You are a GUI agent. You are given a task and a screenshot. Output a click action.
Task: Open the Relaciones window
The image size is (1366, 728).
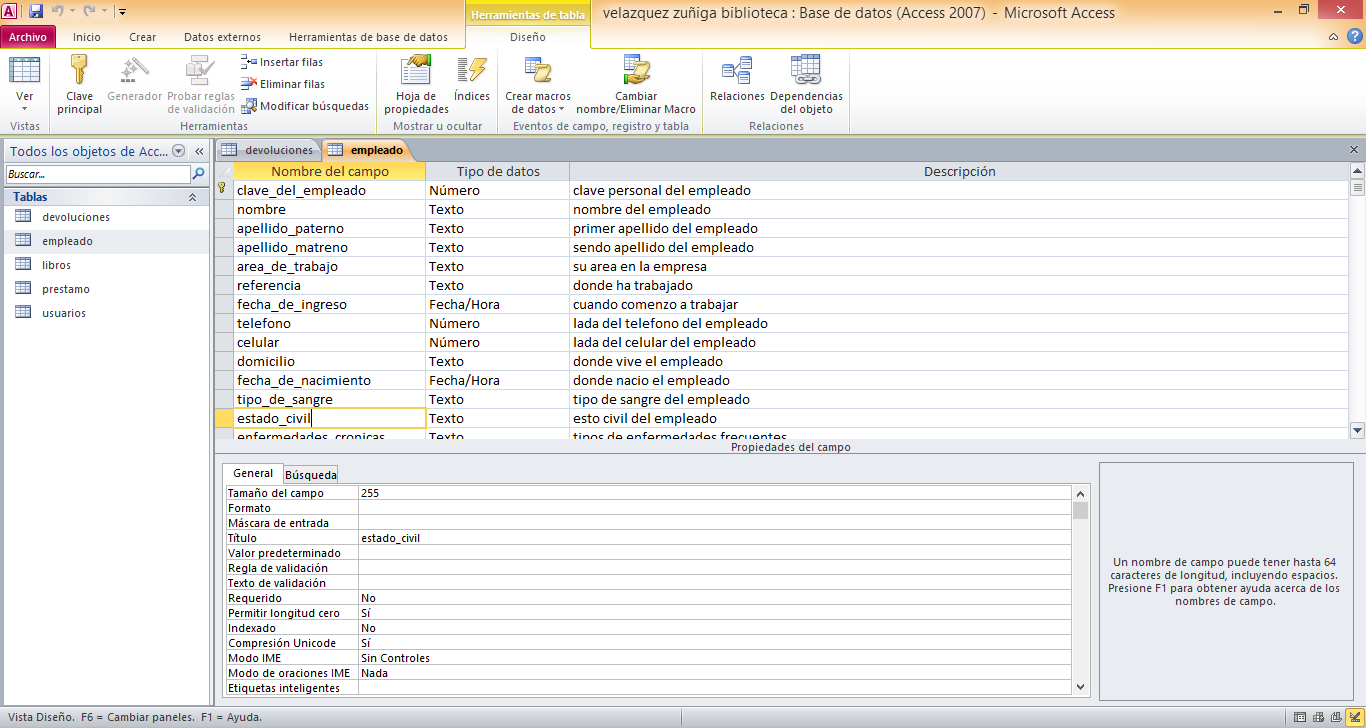[x=737, y=79]
